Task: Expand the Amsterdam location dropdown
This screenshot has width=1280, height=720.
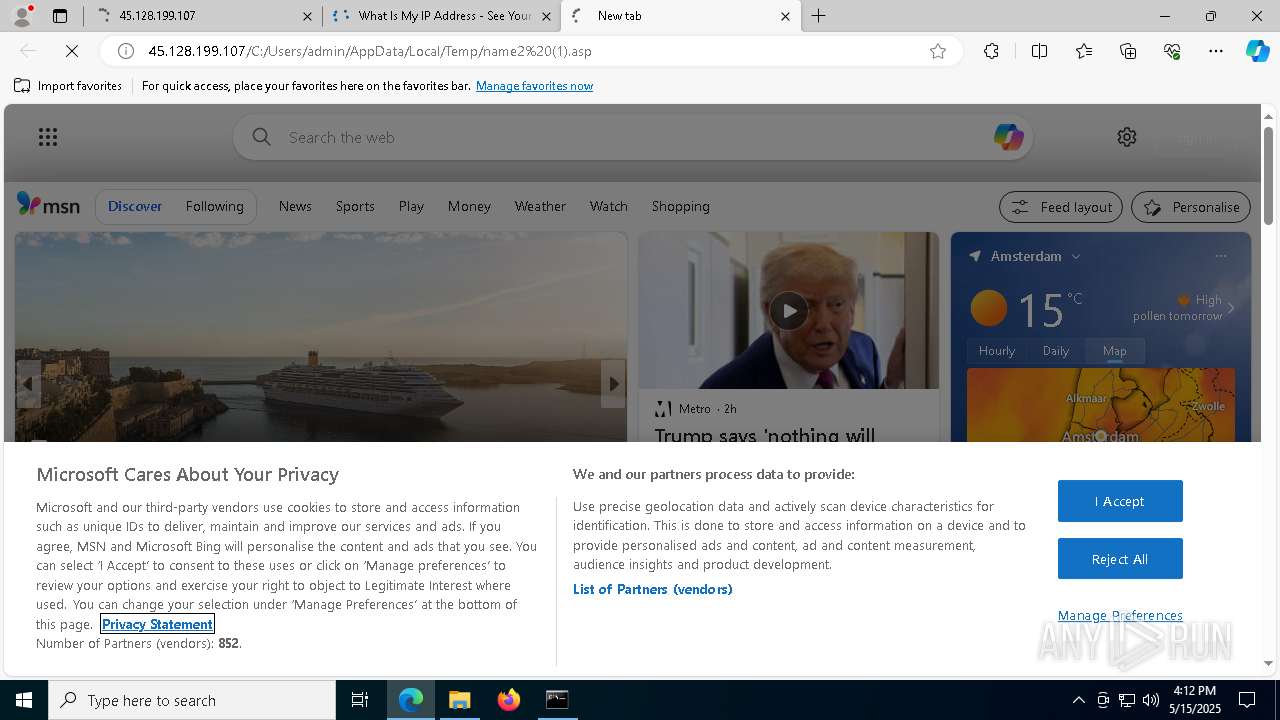Action: pyautogui.click(x=1076, y=257)
